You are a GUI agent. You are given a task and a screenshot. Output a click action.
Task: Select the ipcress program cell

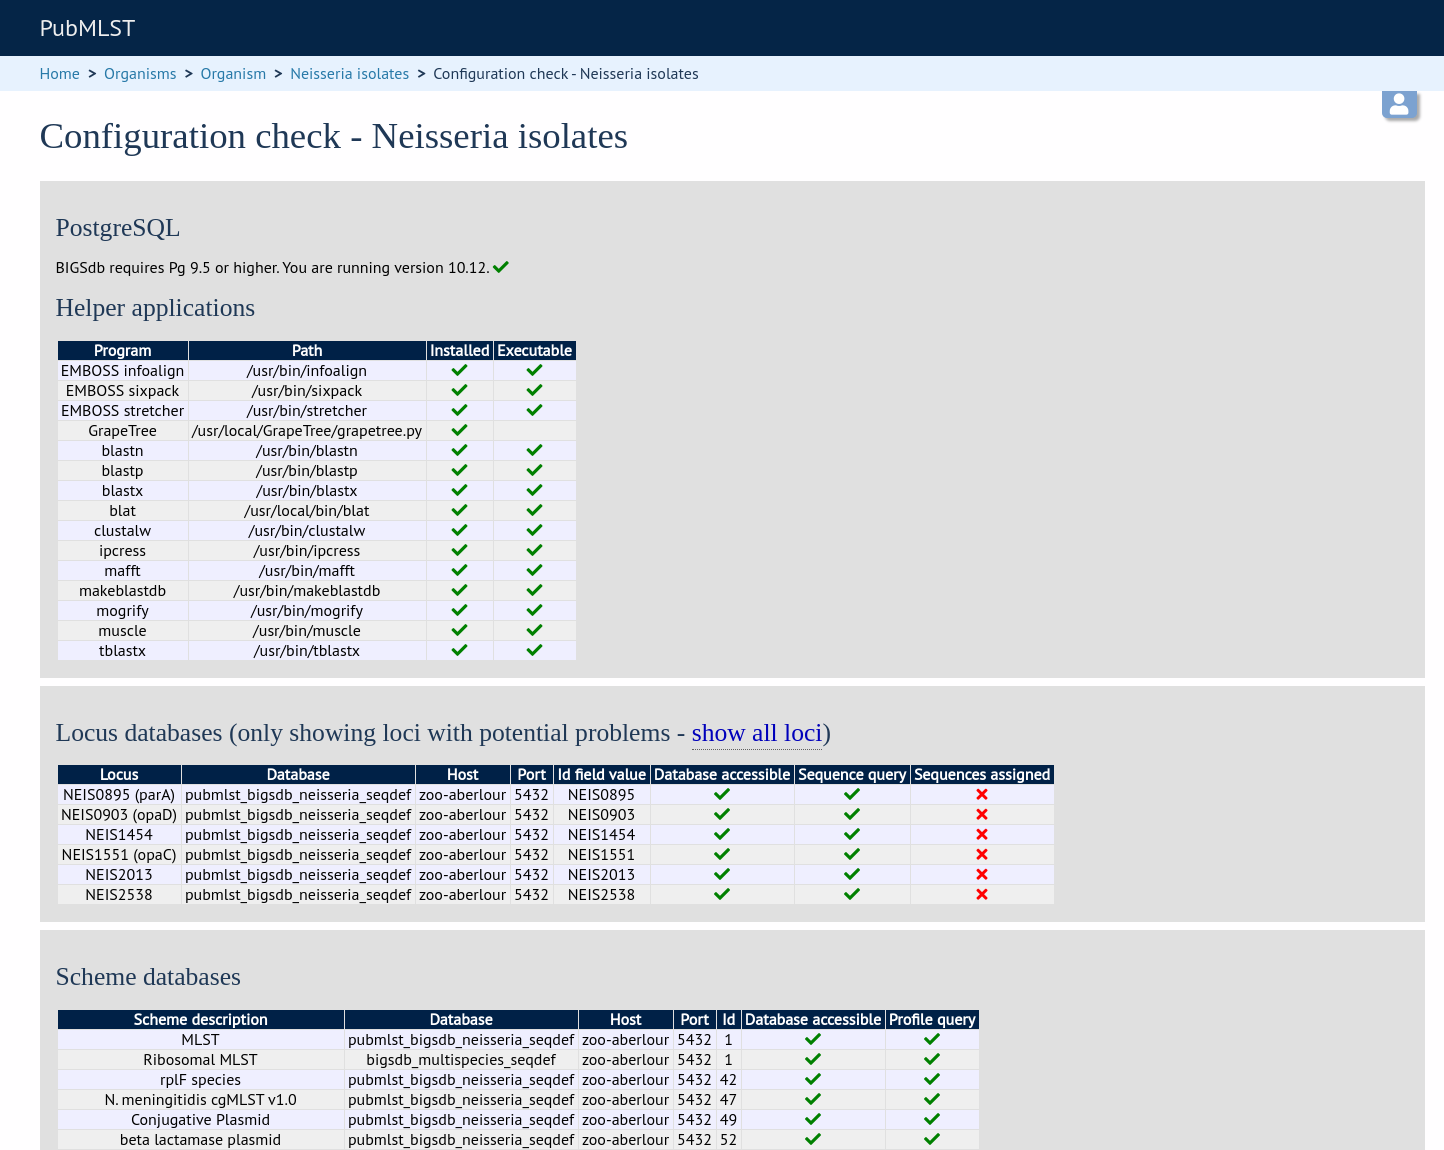(x=123, y=550)
